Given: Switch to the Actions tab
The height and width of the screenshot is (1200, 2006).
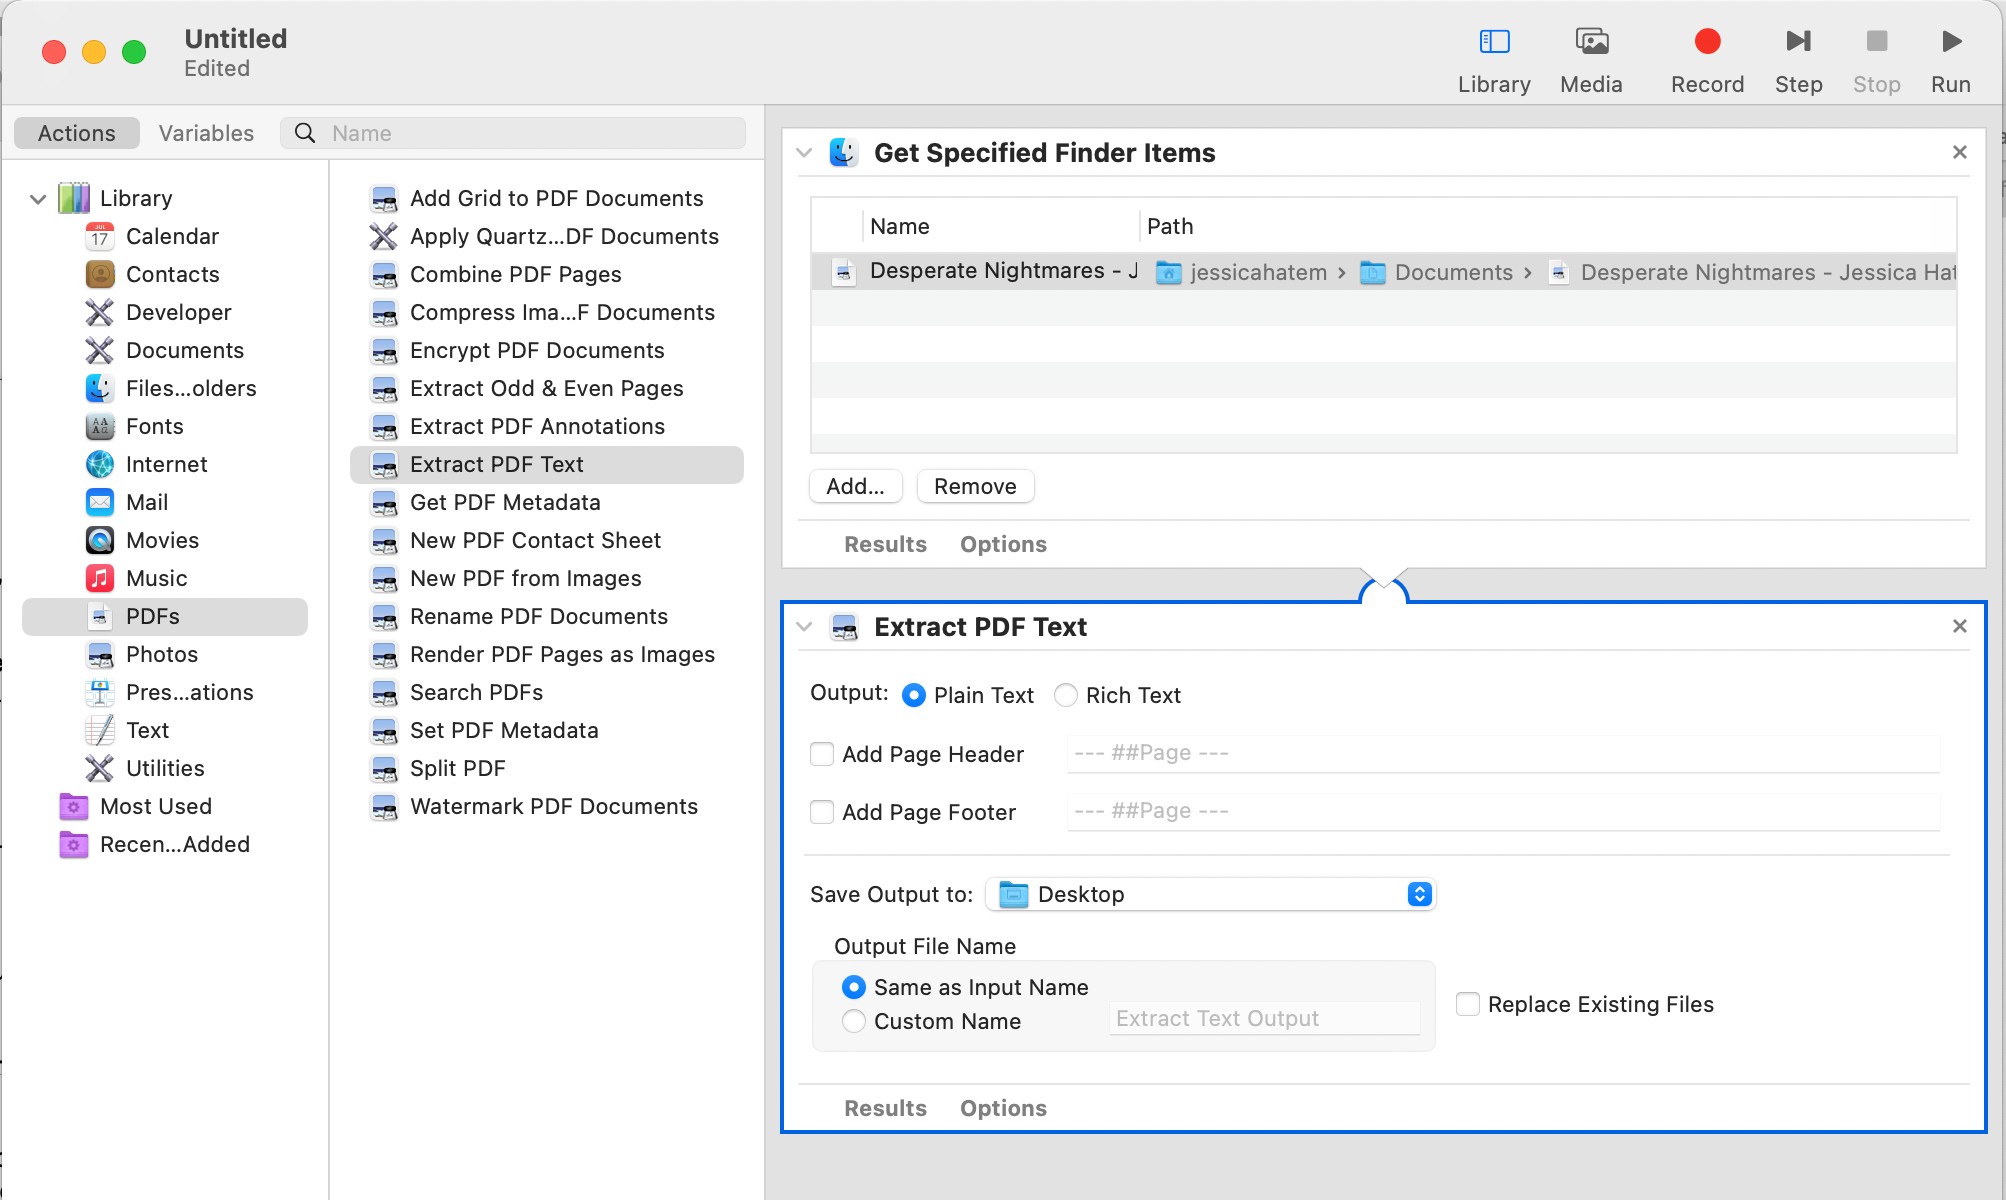Looking at the screenshot, I should (x=77, y=133).
